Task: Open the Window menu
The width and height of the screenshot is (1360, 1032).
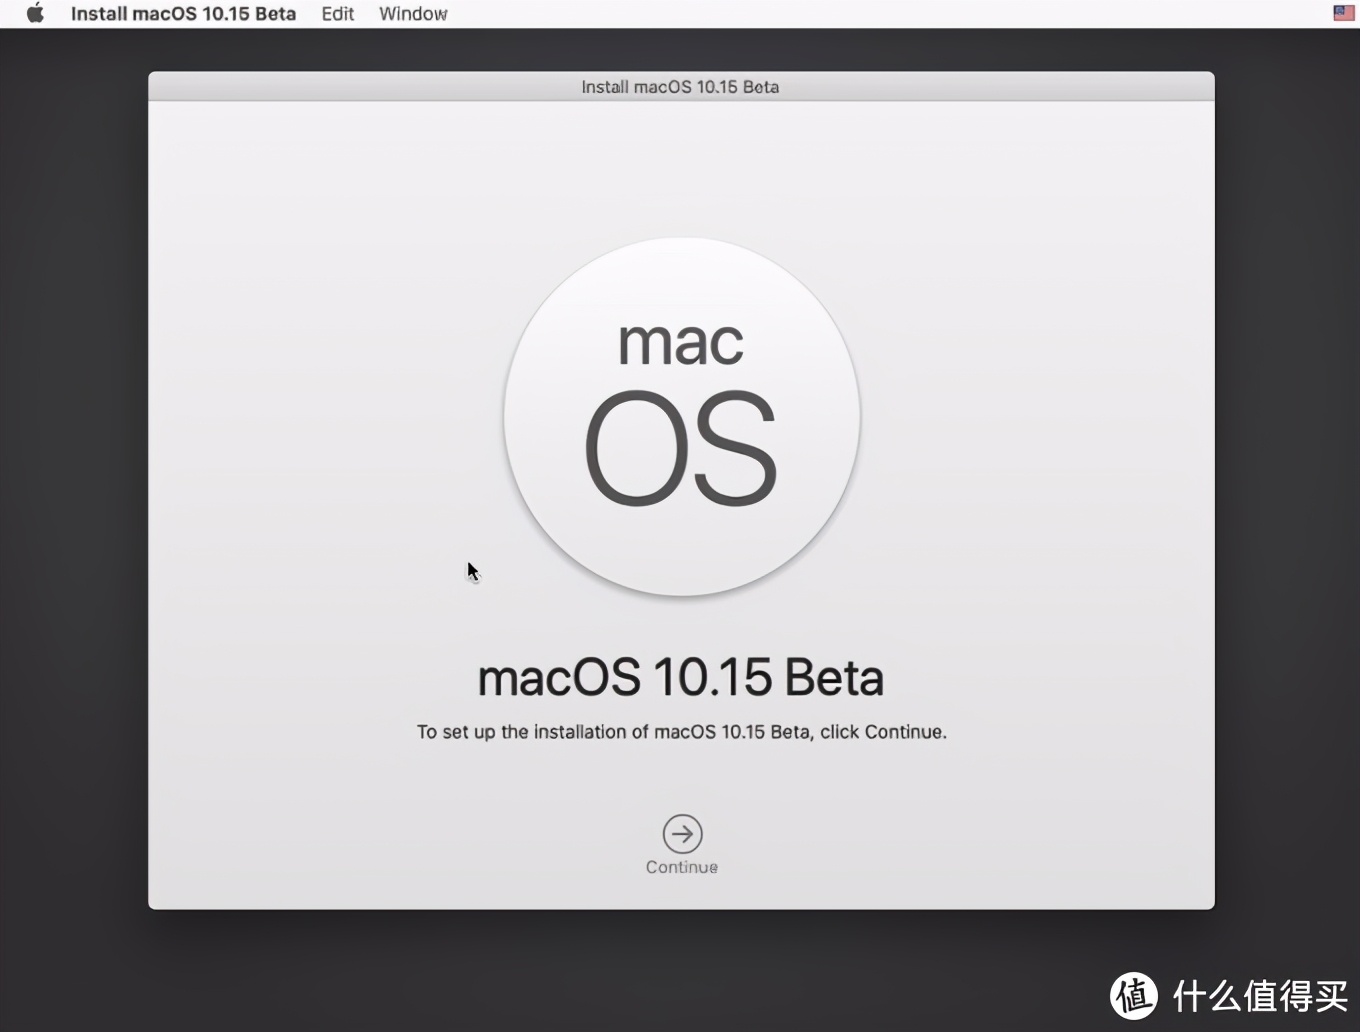Action: pos(413,14)
